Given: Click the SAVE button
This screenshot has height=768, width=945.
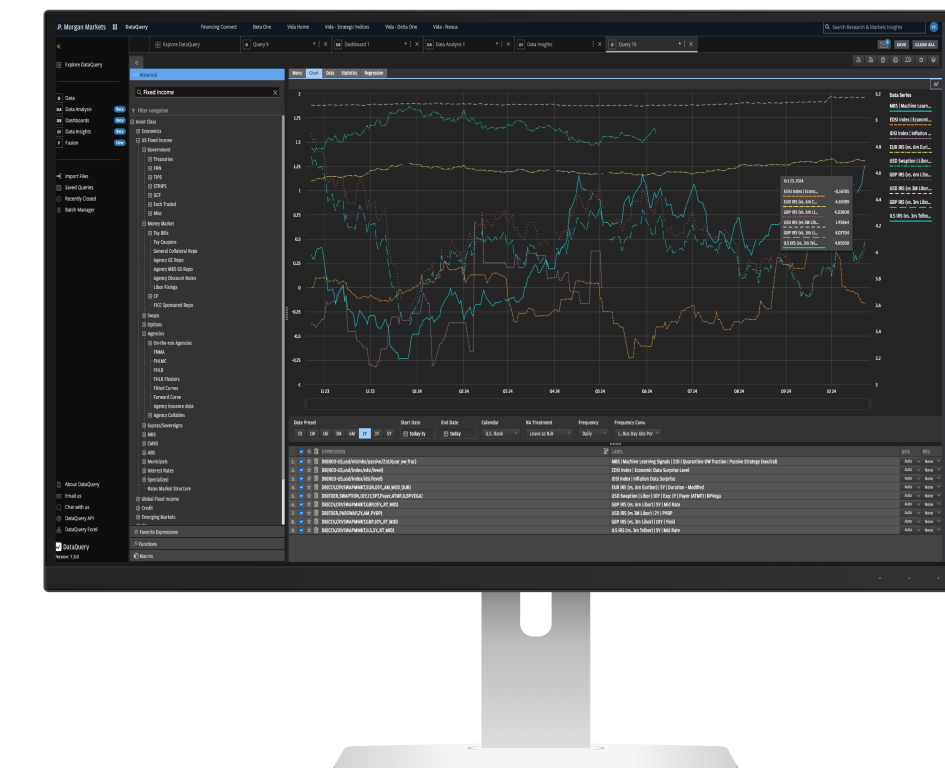Looking at the screenshot, I should click(x=899, y=44).
